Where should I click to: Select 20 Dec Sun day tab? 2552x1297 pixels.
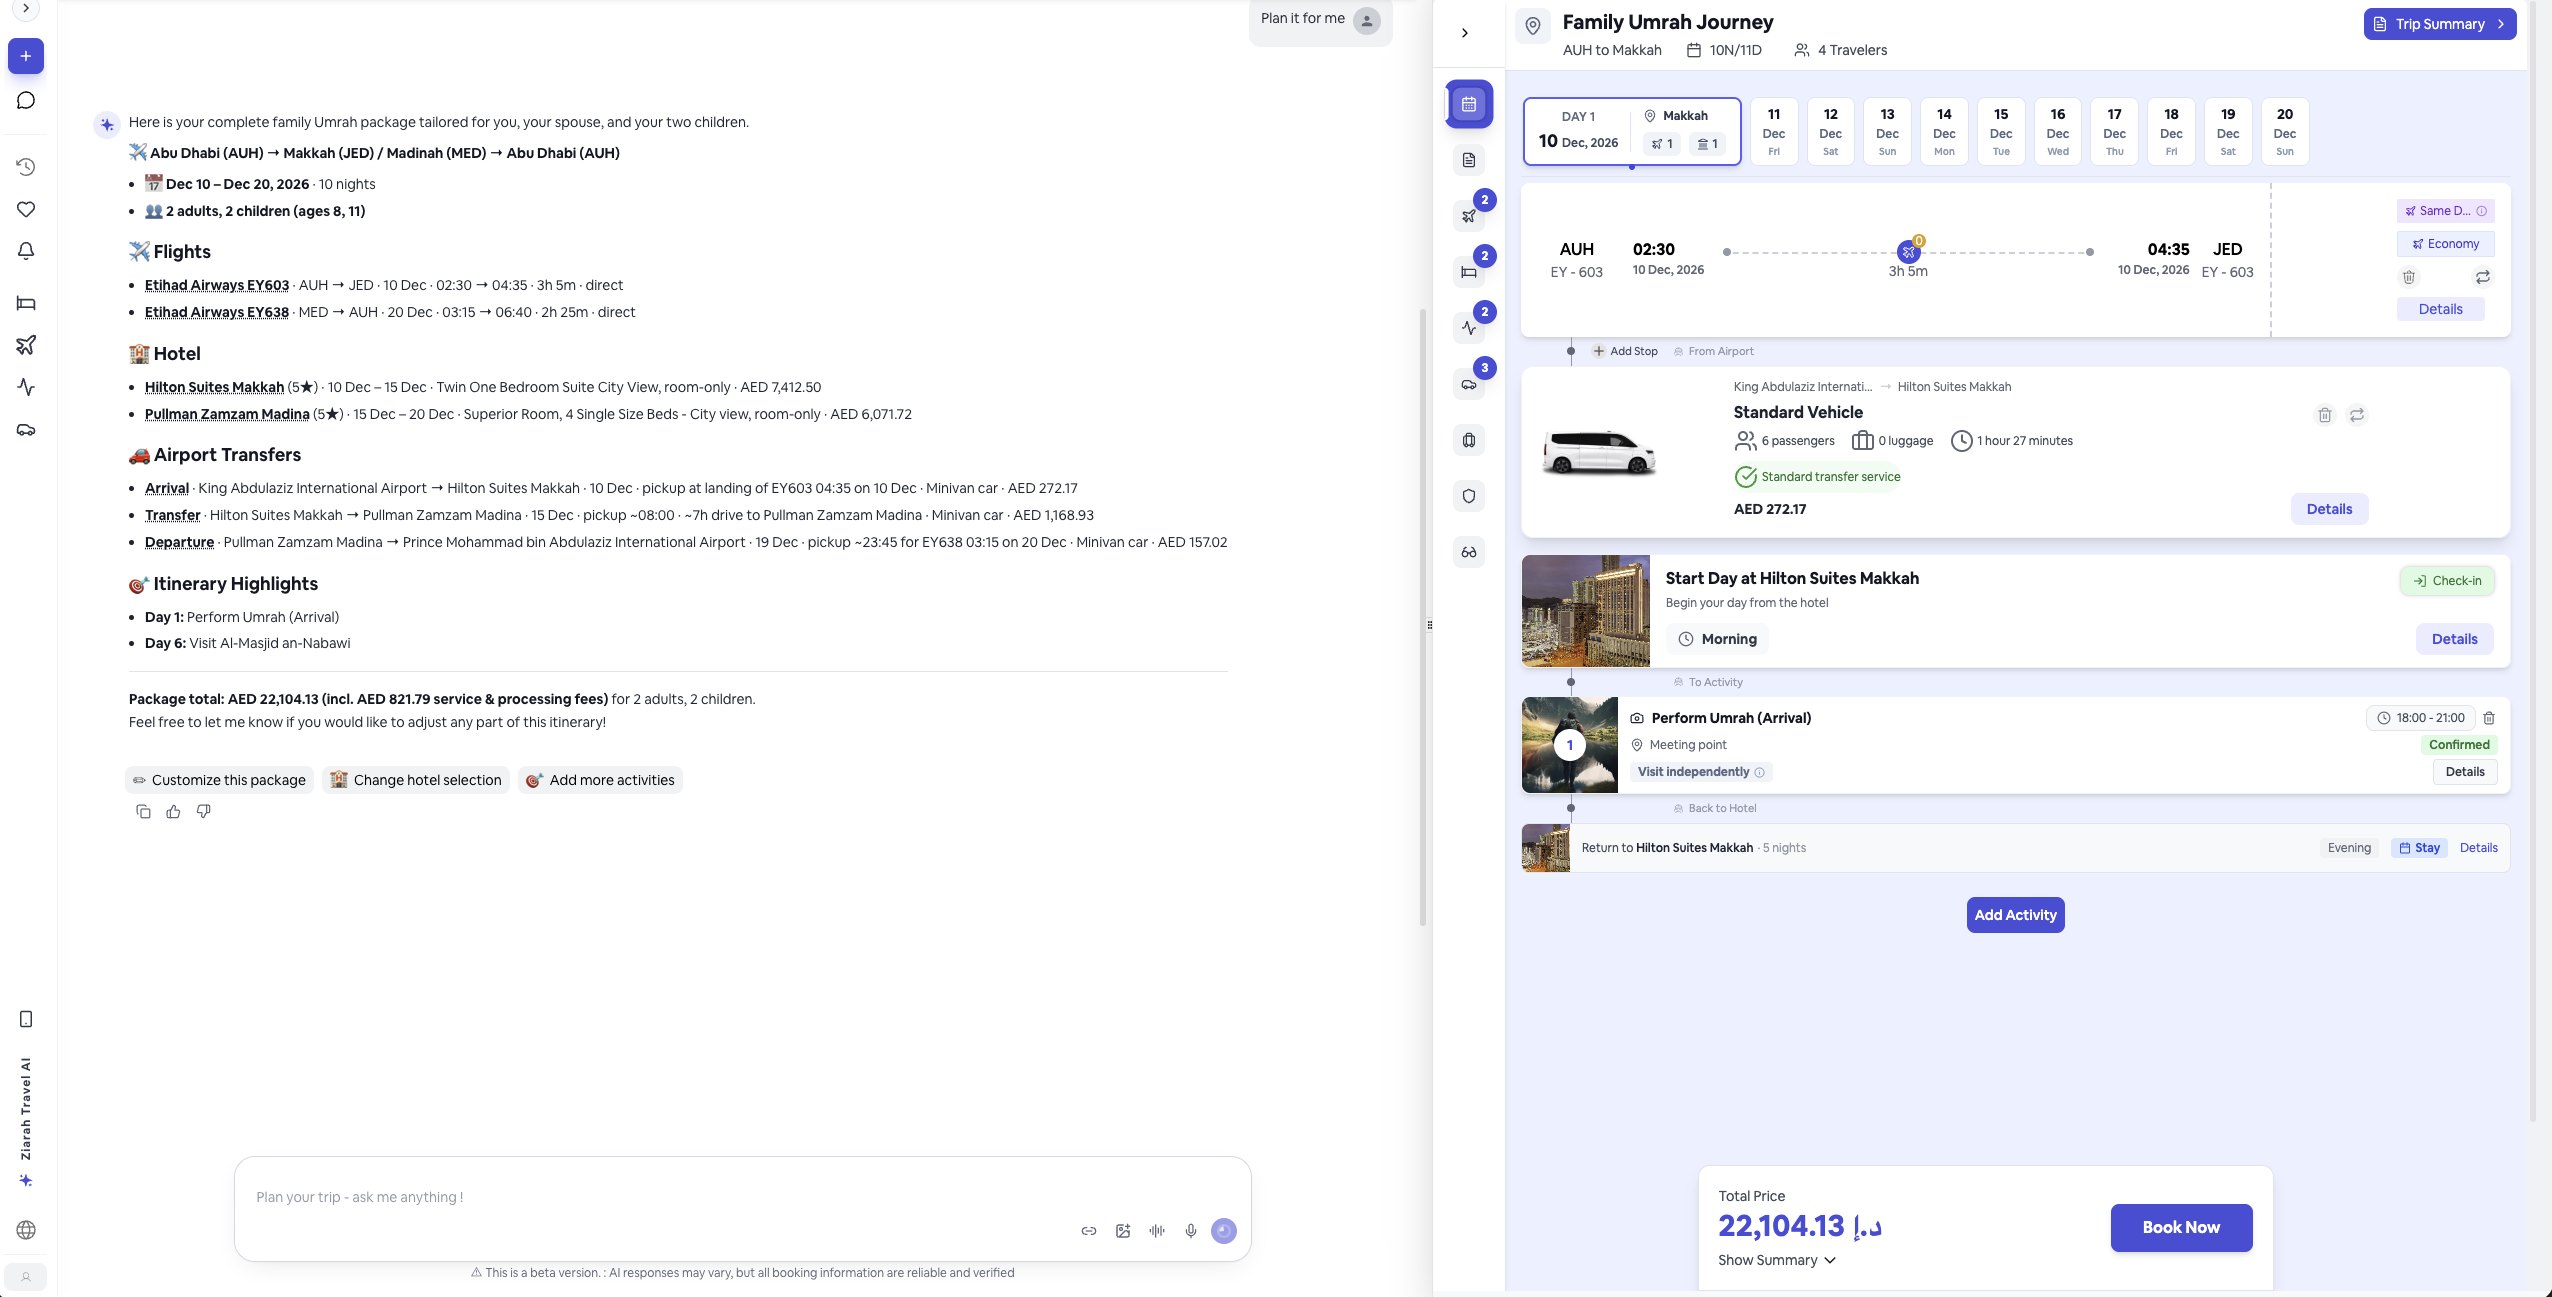tap(2285, 131)
